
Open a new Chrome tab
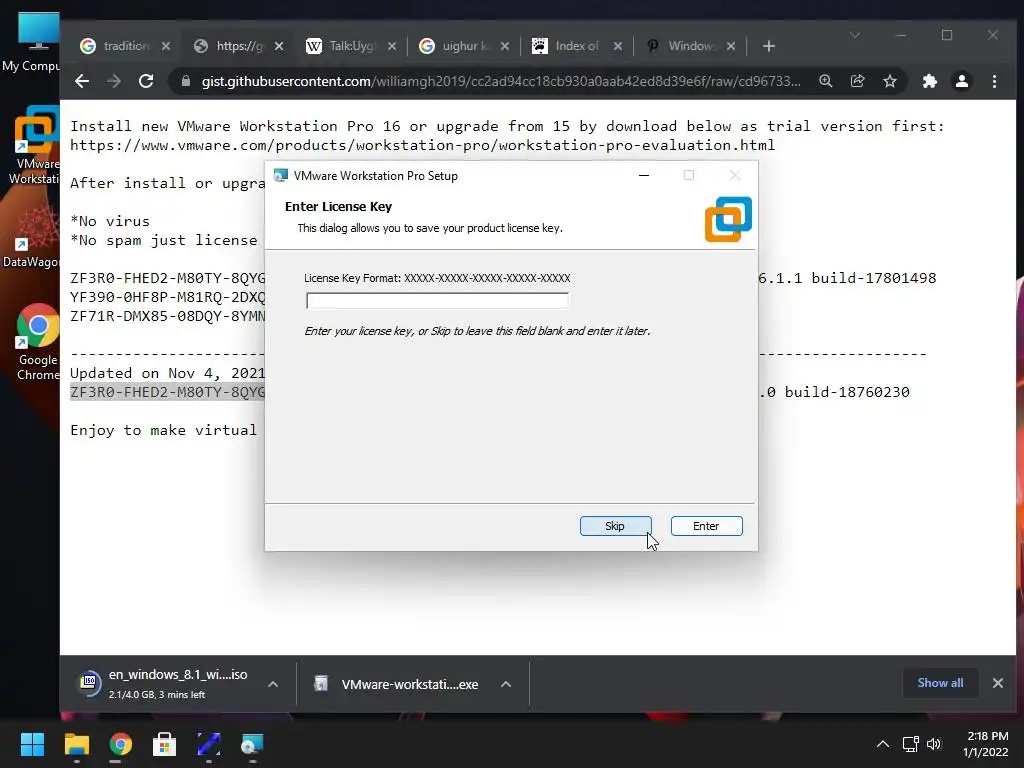(x=769, y=46)
